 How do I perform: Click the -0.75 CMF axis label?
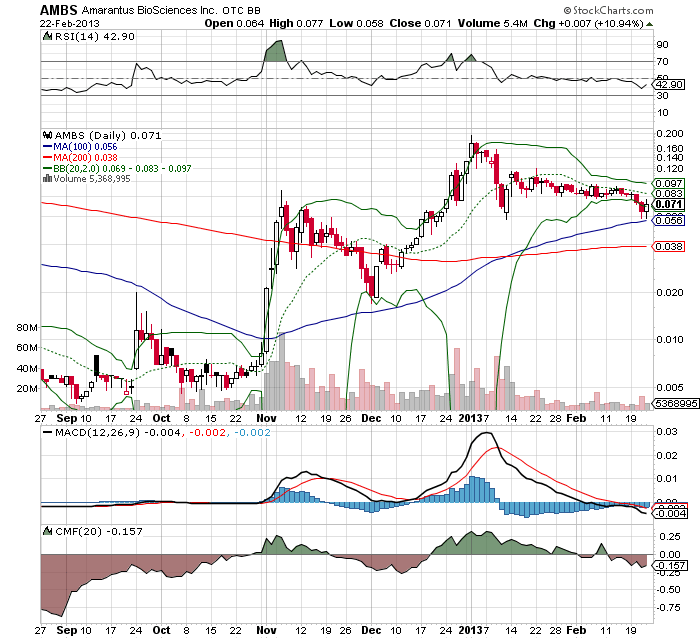pos(668,608)
